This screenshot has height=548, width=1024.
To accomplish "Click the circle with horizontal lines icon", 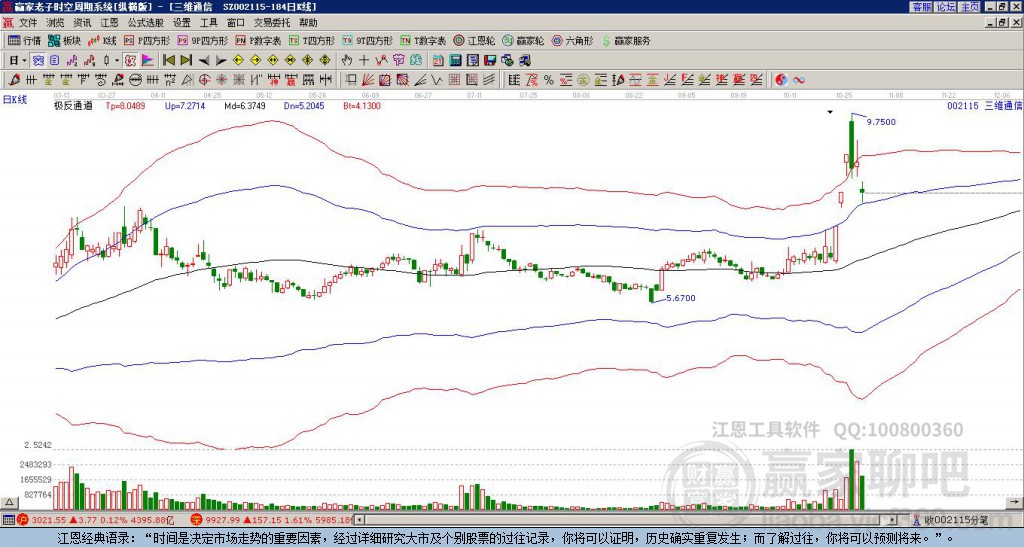I will click(x=135, y=80).
